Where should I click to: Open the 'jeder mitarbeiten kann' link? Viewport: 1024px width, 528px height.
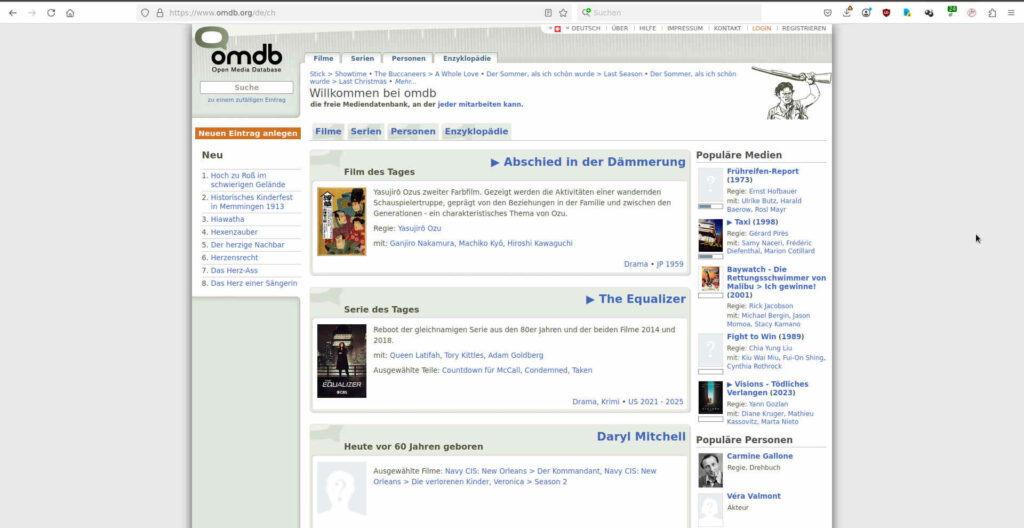479,105
